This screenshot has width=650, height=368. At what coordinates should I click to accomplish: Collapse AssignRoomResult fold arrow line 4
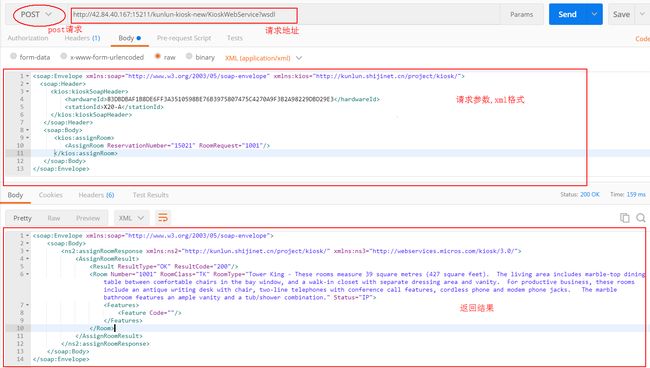(28, 259)
